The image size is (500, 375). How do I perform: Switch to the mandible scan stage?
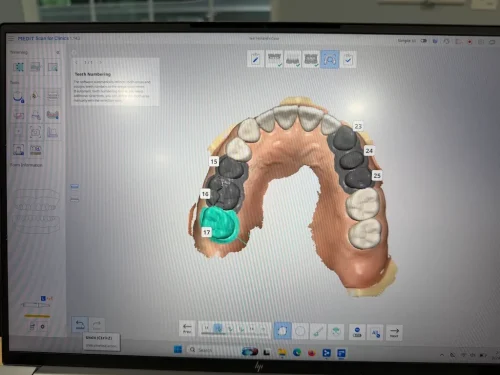coord(292,59)
